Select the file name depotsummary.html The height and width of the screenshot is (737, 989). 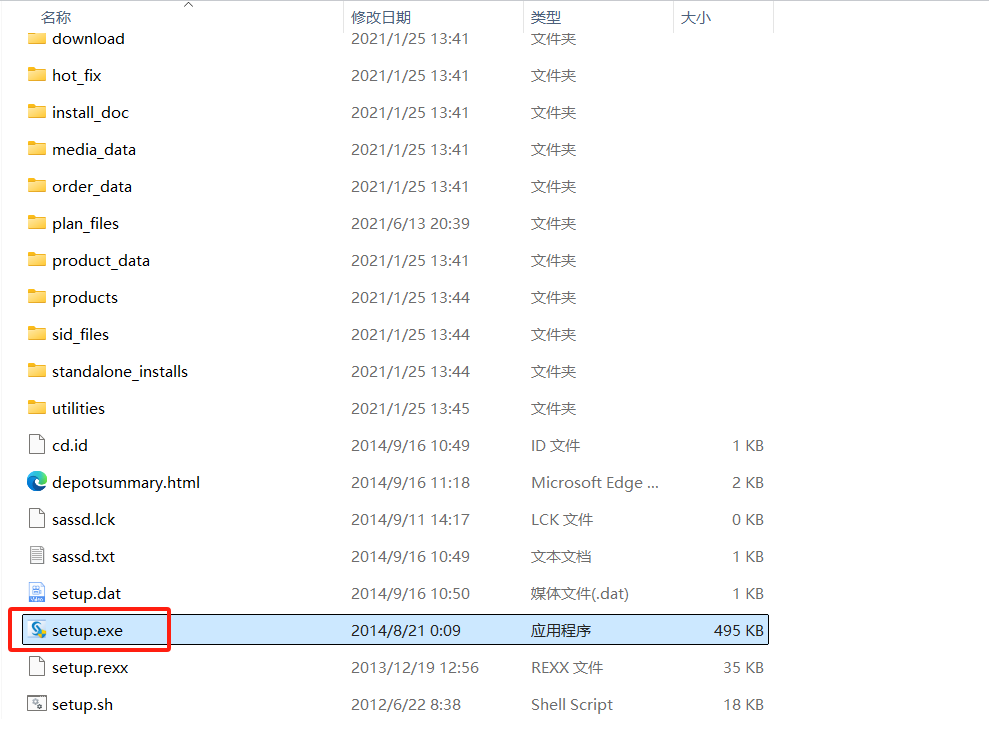coord(126,483)
